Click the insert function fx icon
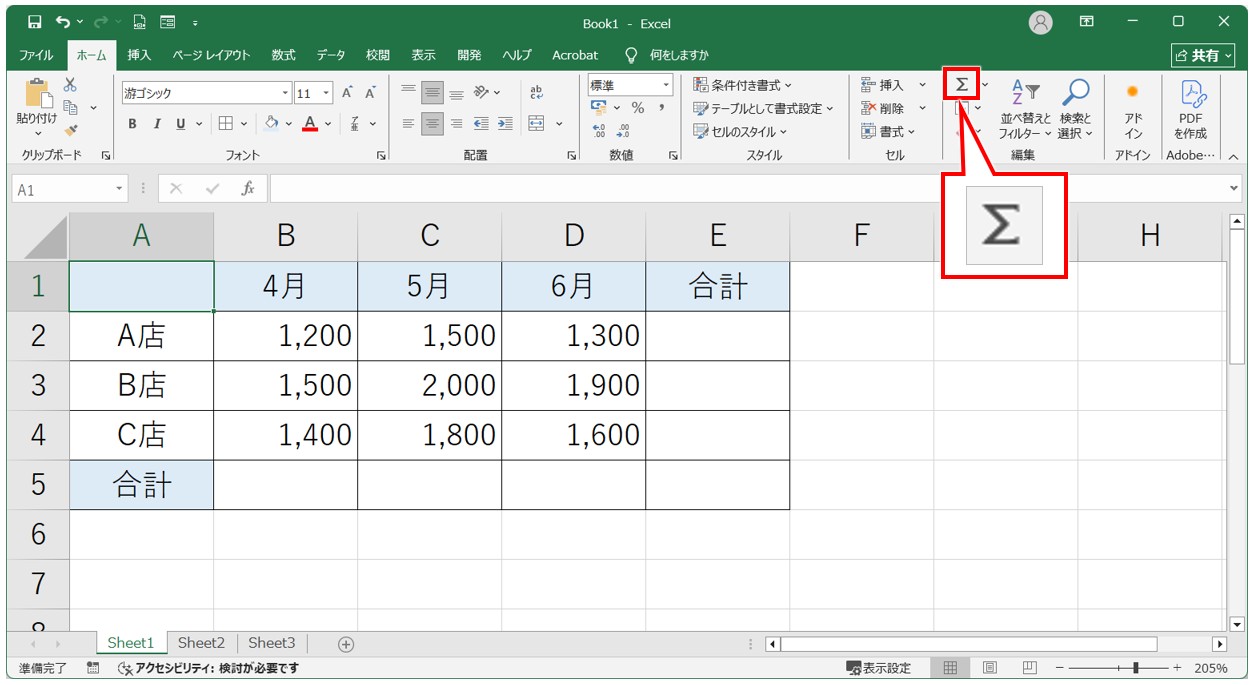 248,188
